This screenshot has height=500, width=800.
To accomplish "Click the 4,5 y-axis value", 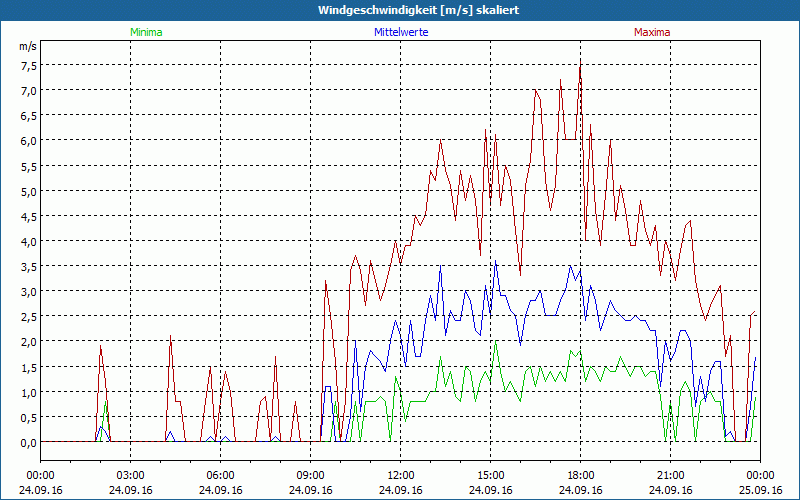I will pos(29,217).
